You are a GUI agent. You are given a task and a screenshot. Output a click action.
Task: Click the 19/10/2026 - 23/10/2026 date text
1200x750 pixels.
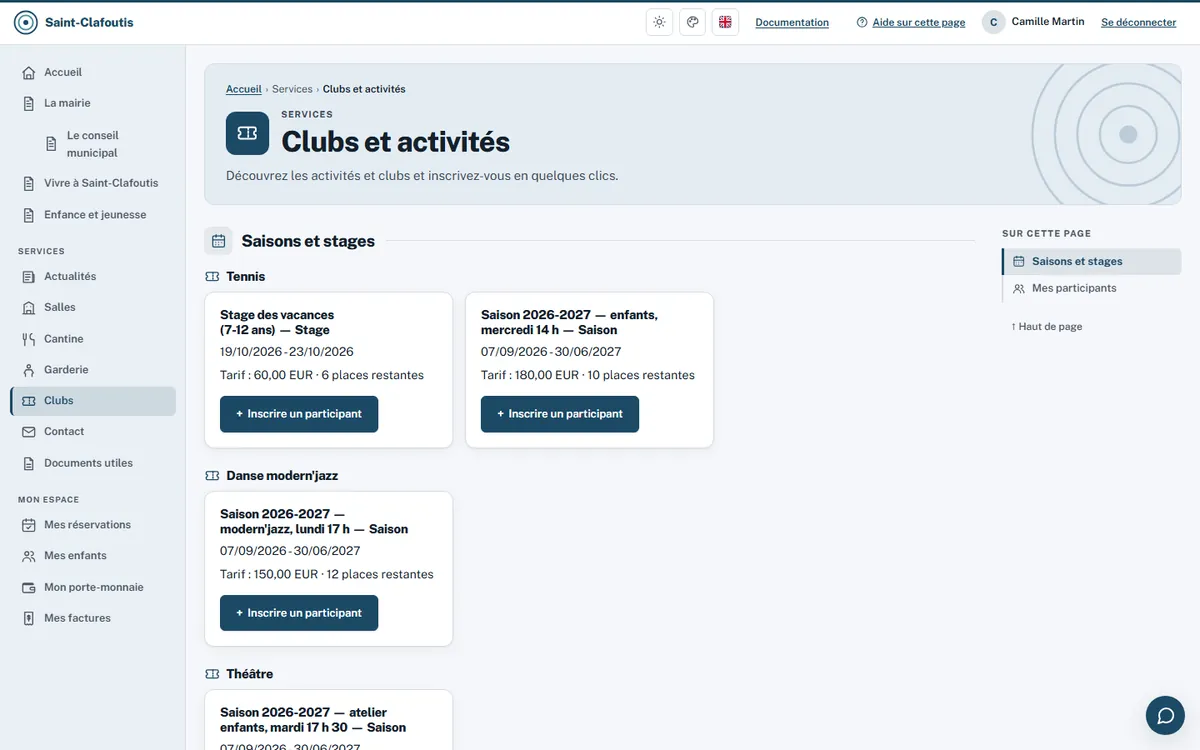[x=287, y=352]
